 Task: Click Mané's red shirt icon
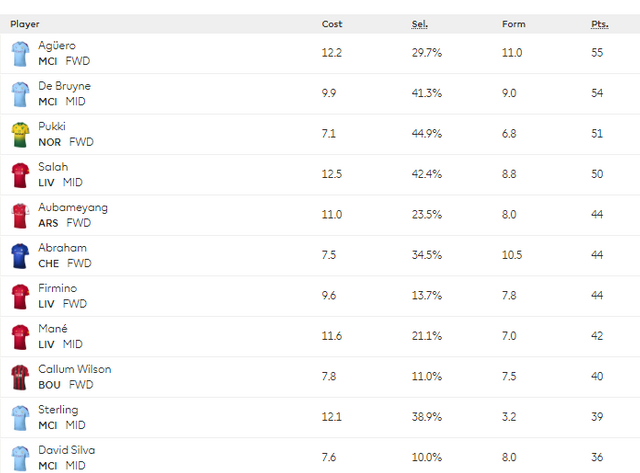click(20, 336)
